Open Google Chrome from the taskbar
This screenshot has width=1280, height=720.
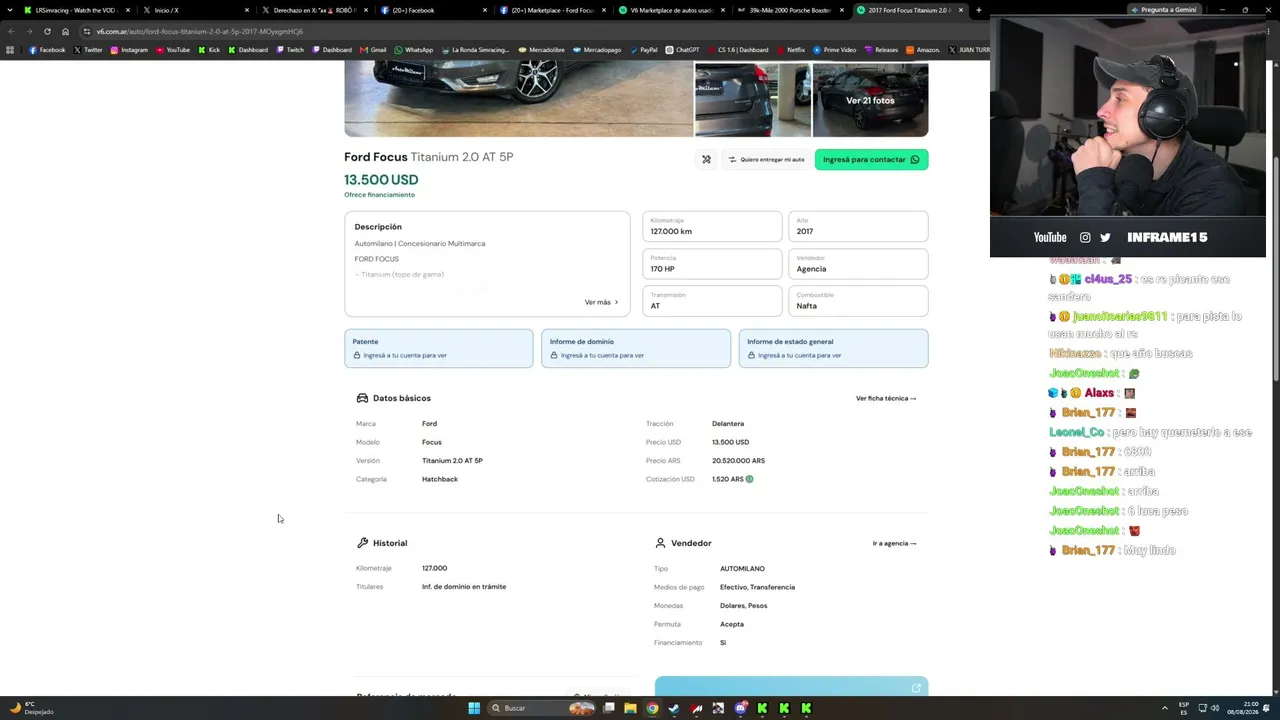pyautogui.click(x=652, y=708)
